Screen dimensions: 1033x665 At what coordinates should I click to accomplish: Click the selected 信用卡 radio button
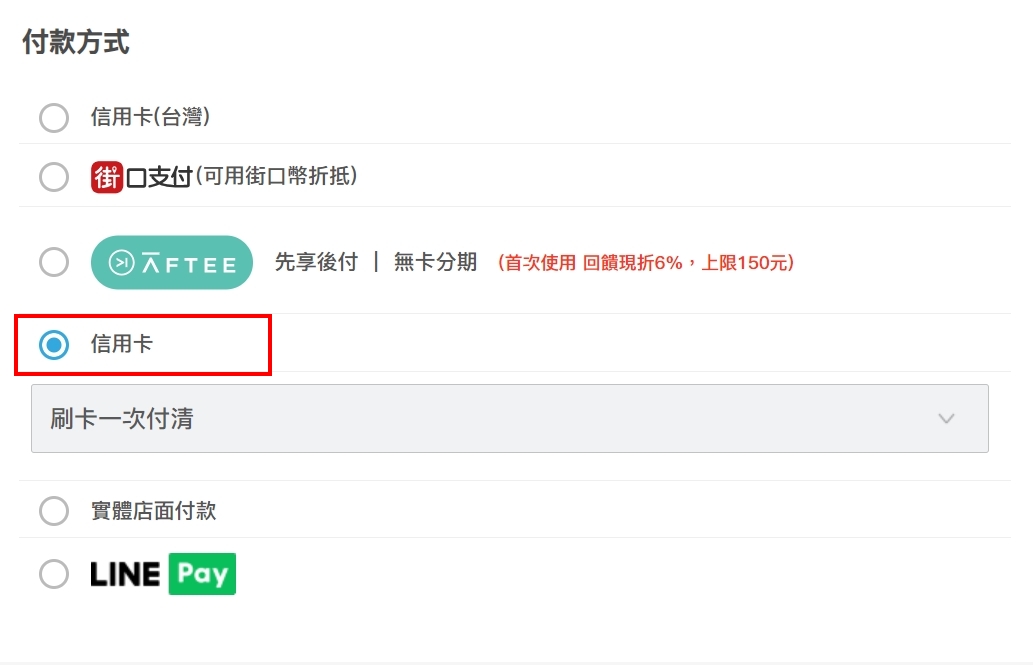click(54, 345)
